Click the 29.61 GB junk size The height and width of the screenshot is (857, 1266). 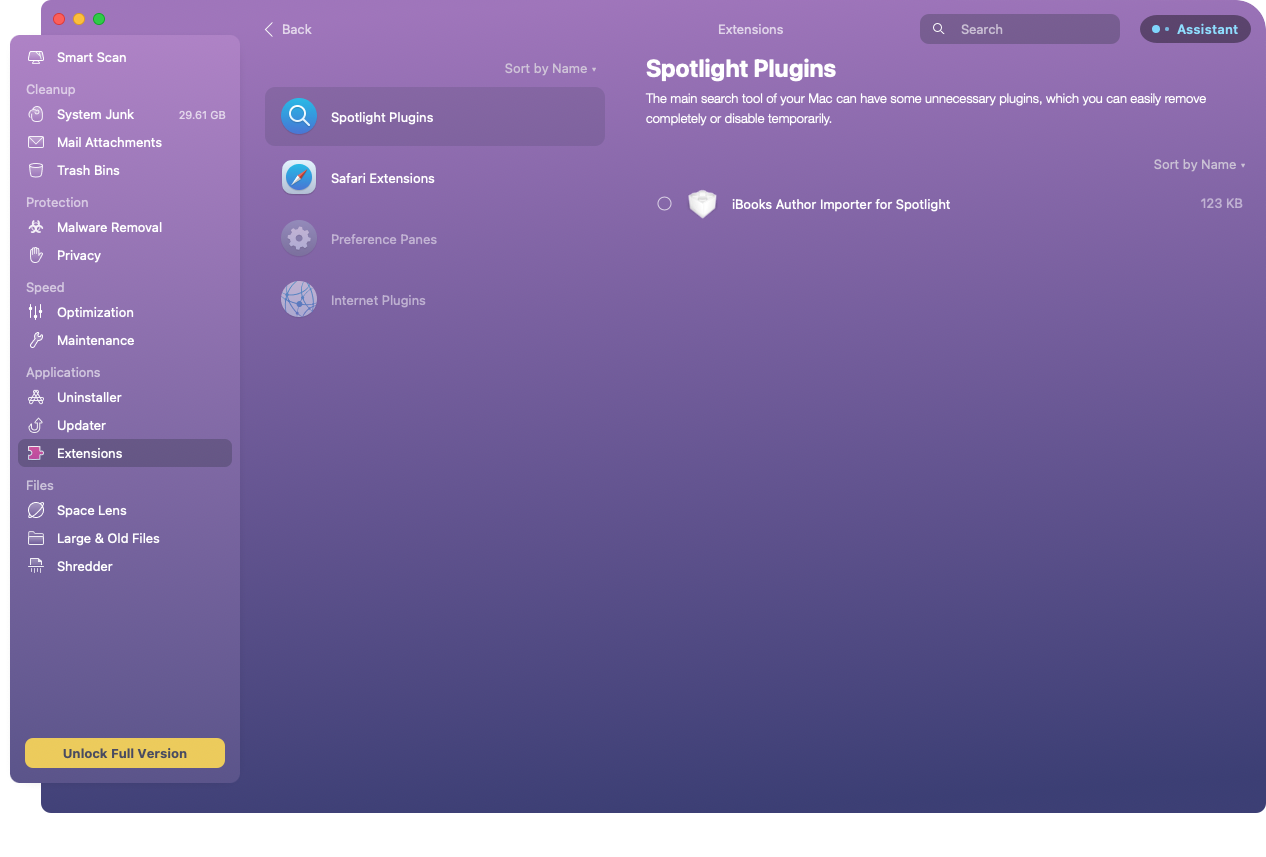click(x=202, y=115)
